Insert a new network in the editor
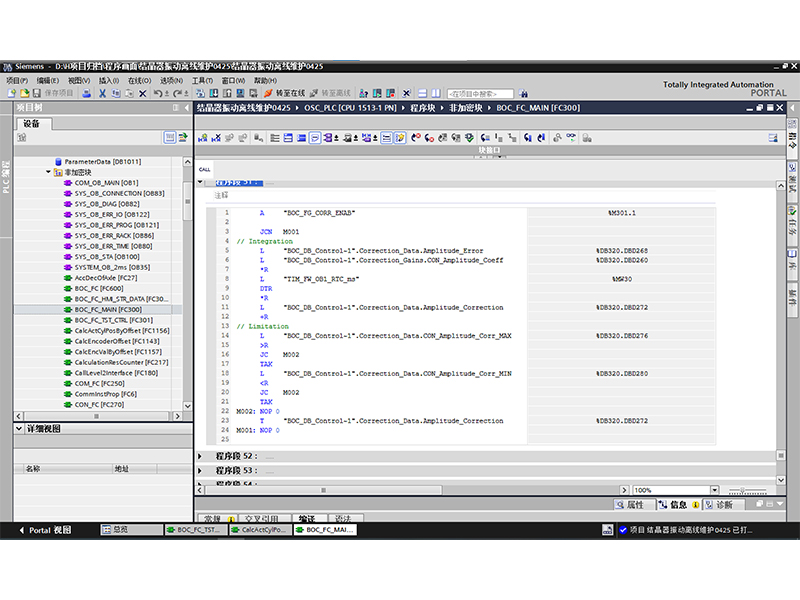 203,138
